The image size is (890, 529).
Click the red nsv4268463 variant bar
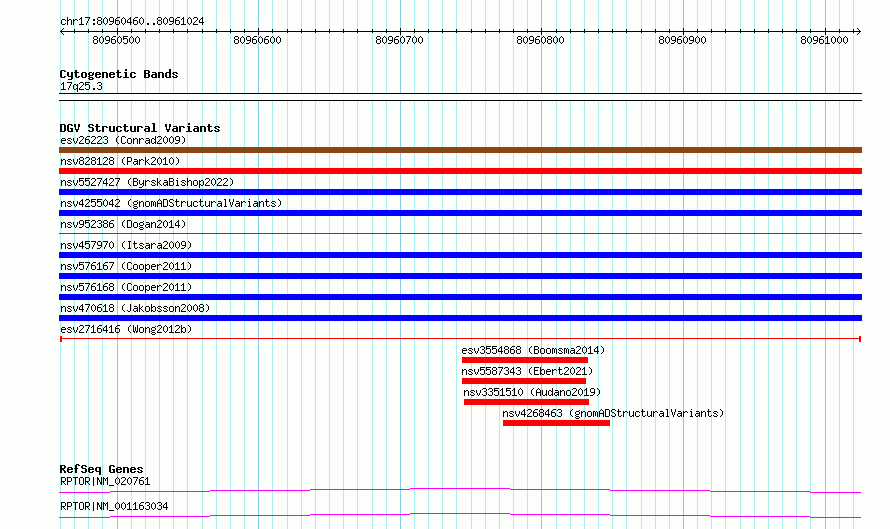point(556,423)
